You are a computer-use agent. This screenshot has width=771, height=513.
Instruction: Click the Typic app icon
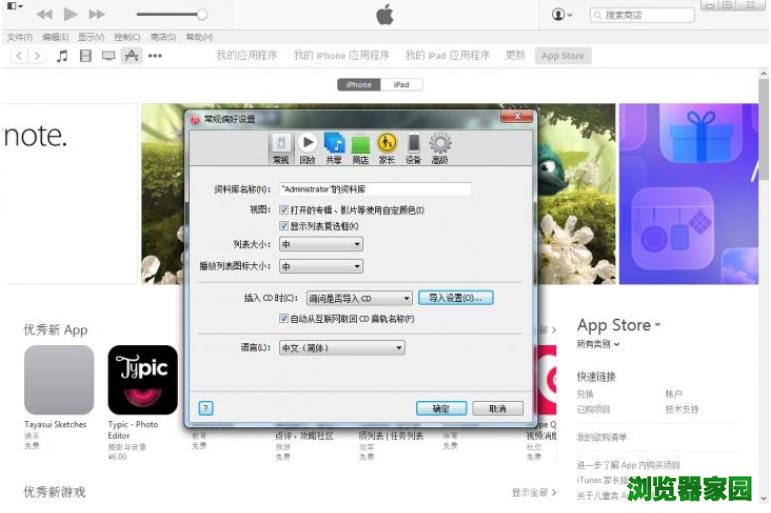click(x=142, y=380)
